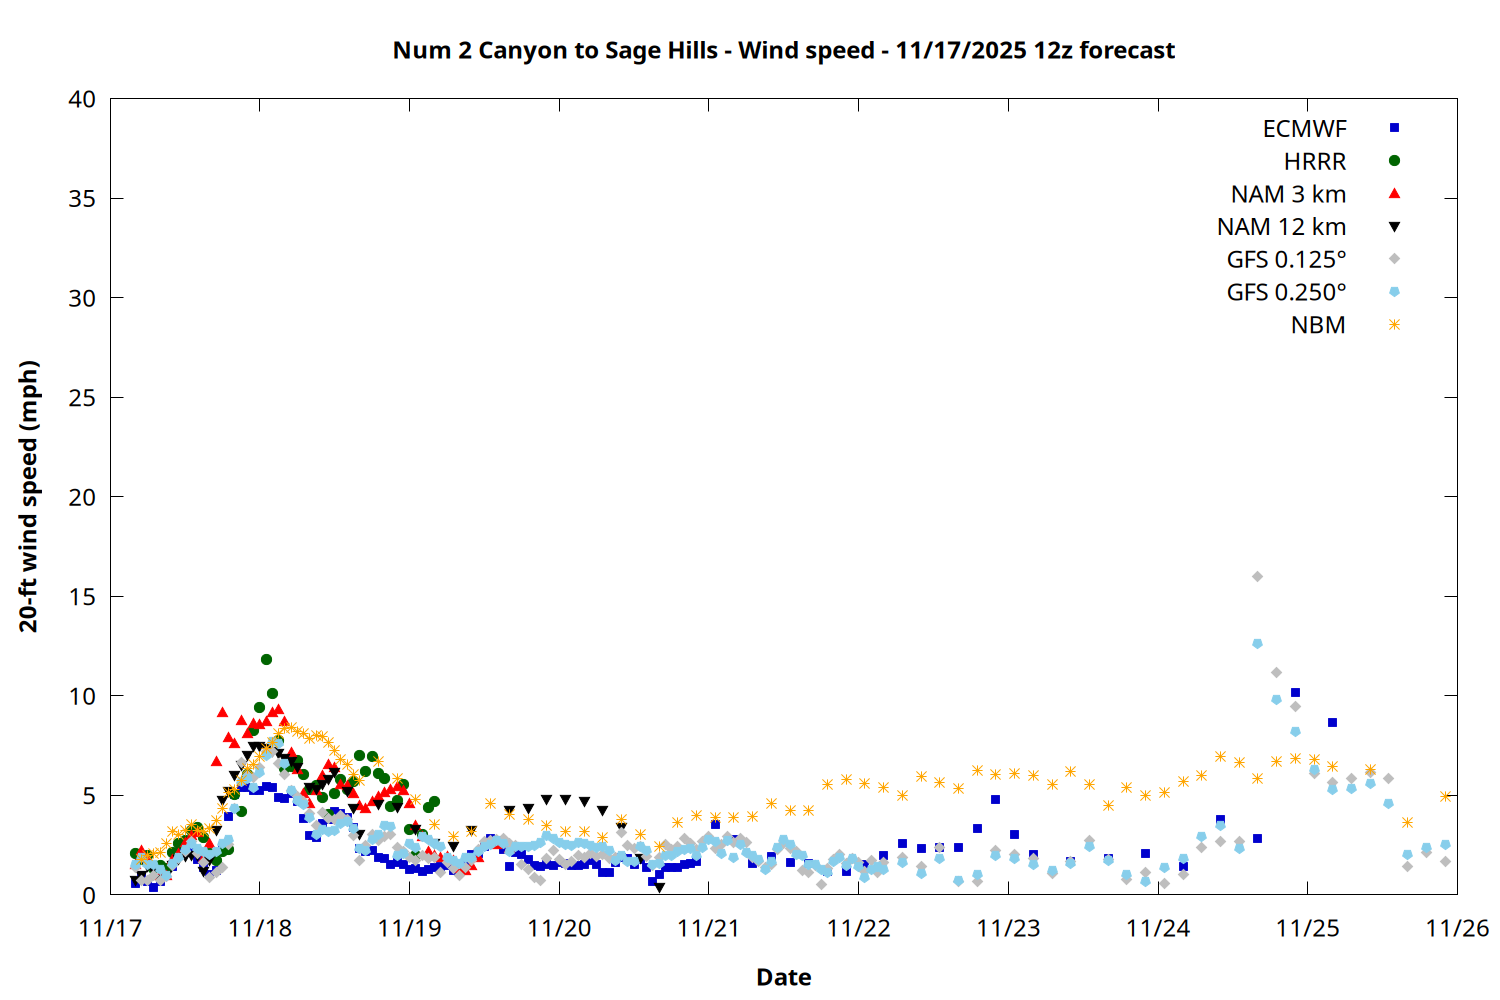Select the HRRR legend label
Screen dimensions: 1500x1000
[x=1314, y=162]
